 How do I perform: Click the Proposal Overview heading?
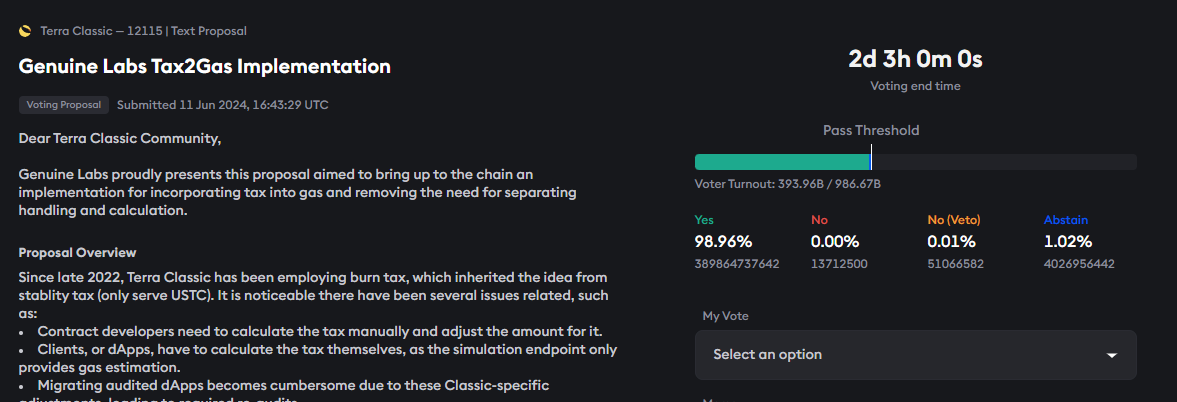(x=77, y=253)
